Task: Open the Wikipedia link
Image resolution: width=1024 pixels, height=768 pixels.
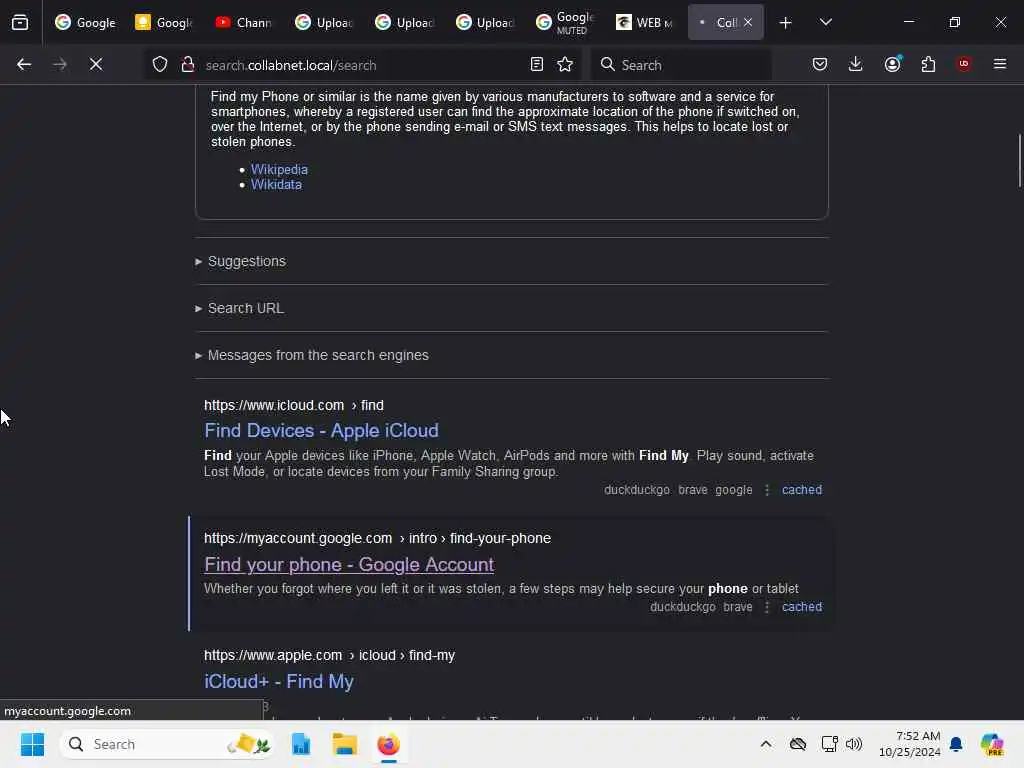Action: pyautogui.click(x=280, y=169)
